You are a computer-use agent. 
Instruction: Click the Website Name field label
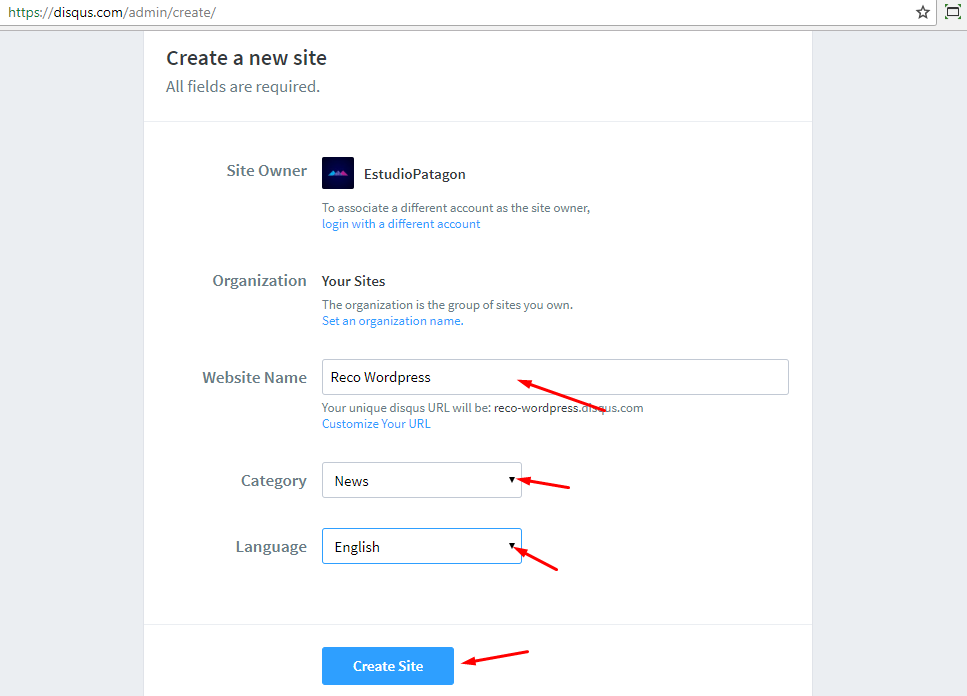[254, 378]
